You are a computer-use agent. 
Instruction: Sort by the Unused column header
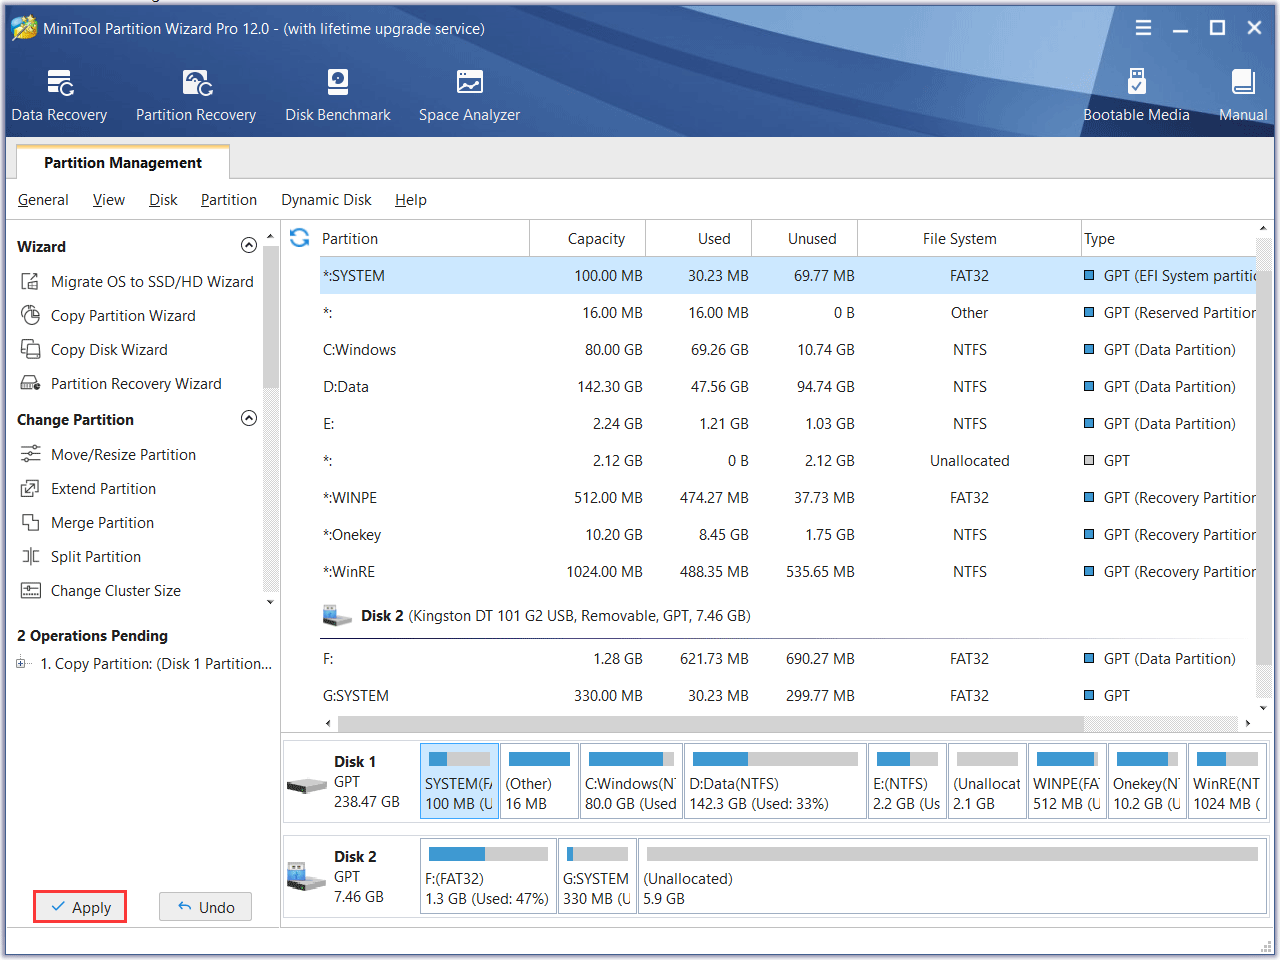tap(805, 239)
